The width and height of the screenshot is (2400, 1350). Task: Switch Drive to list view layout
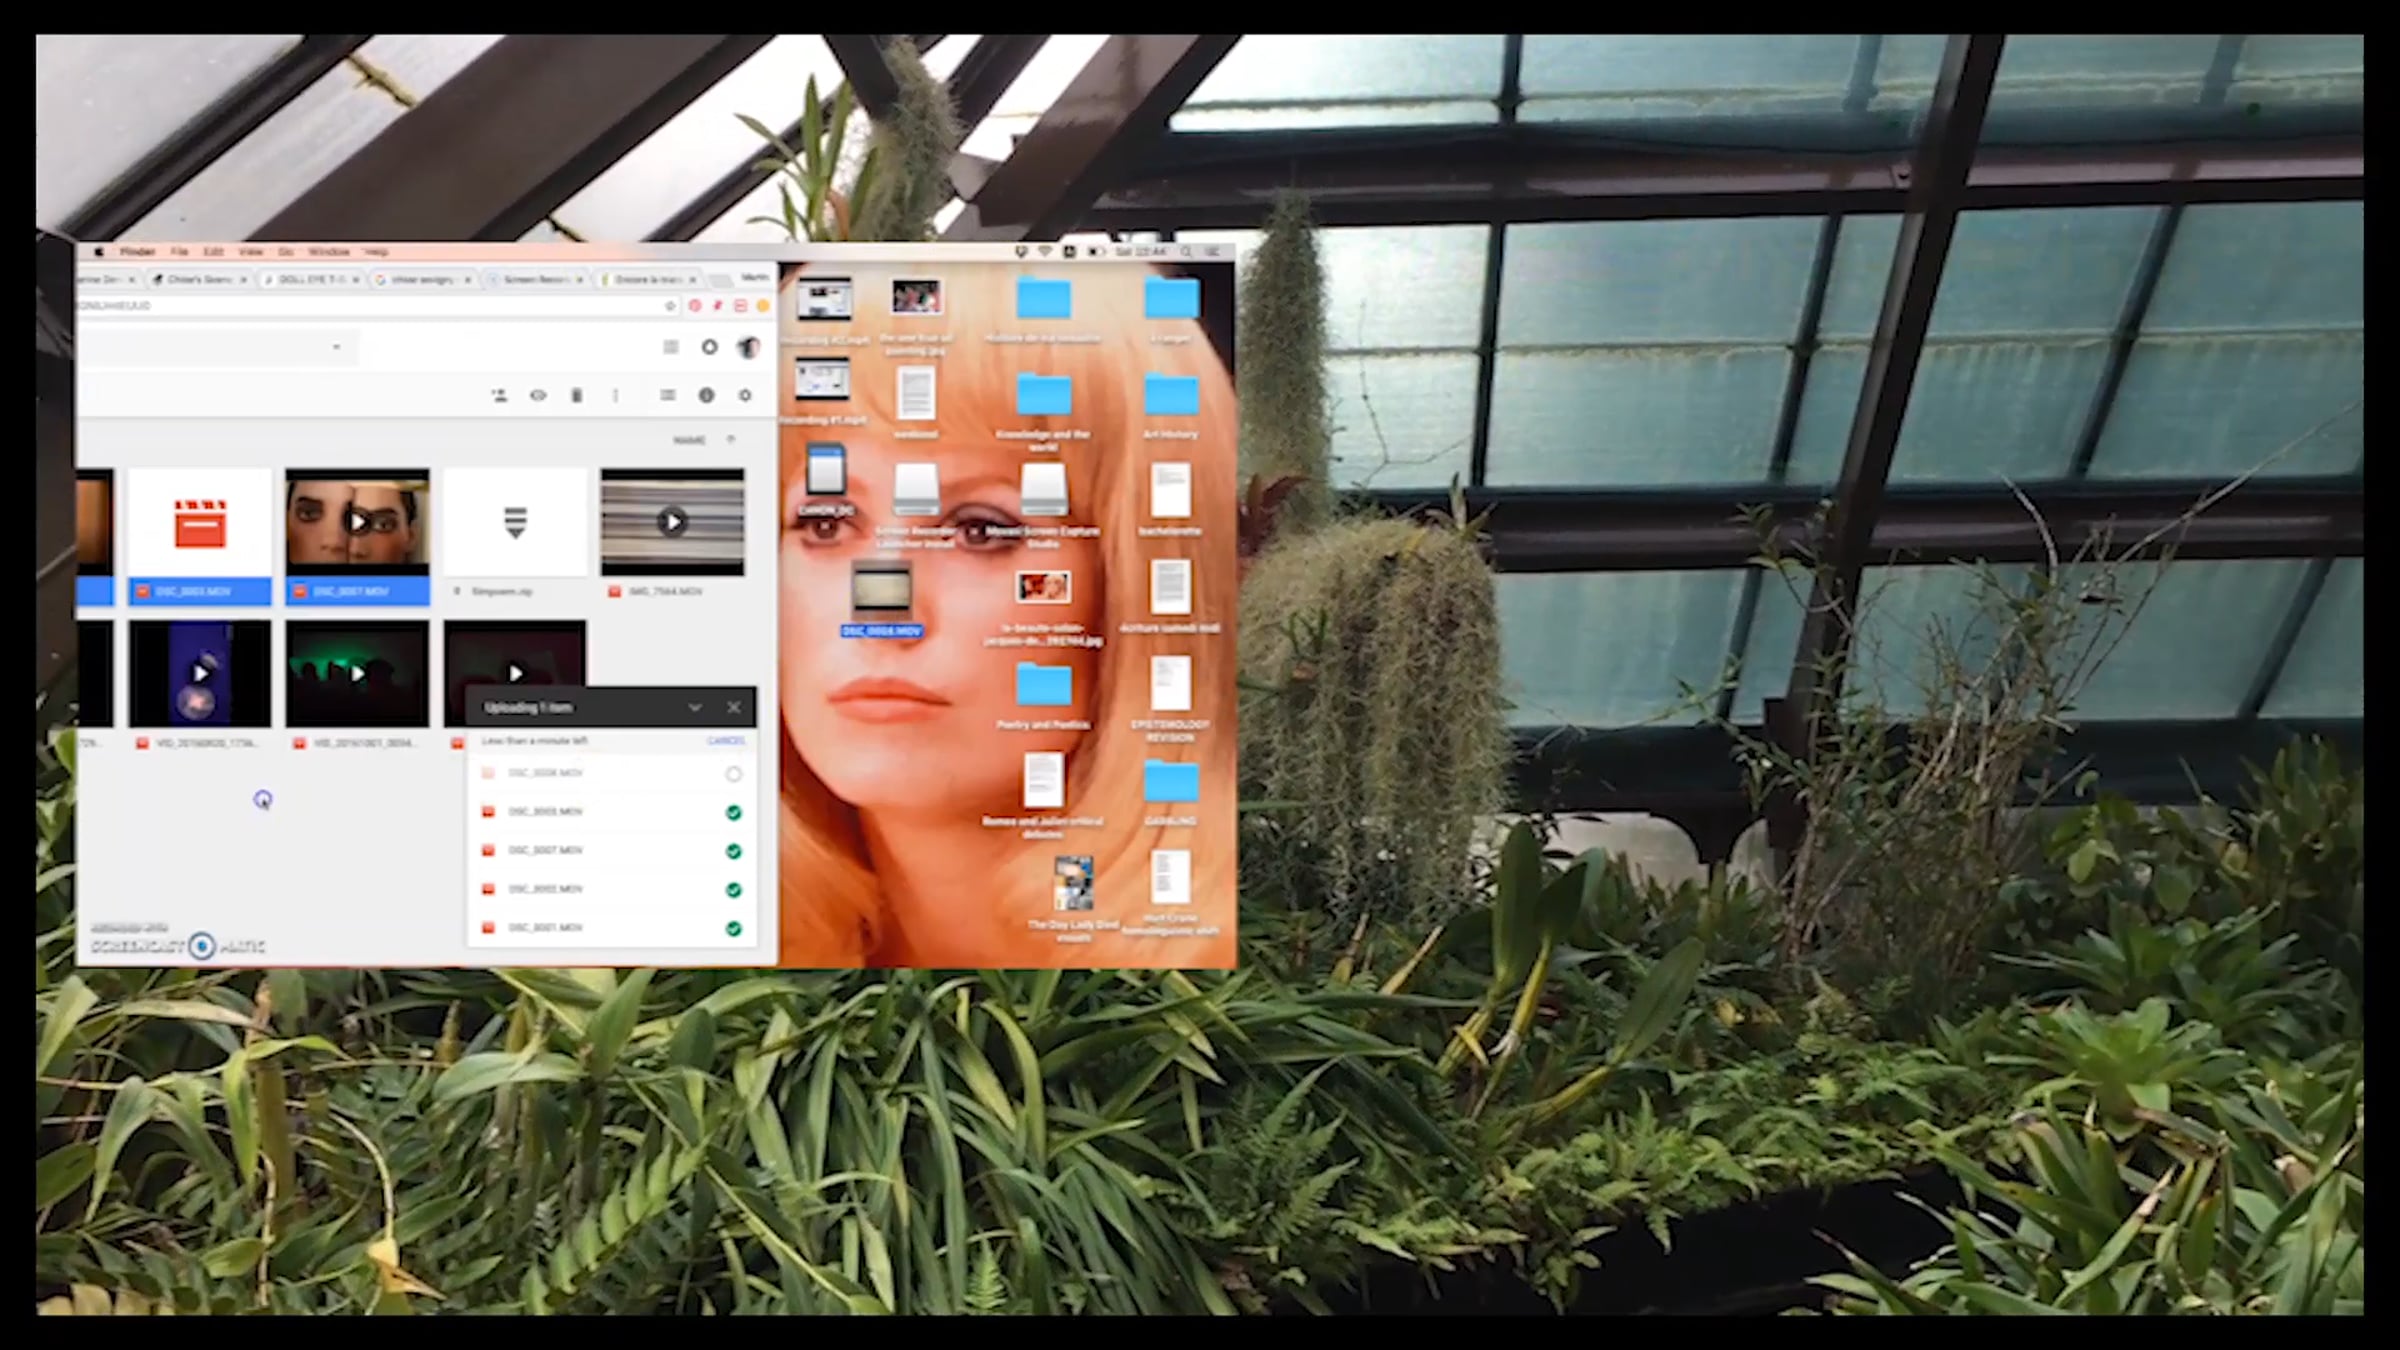pos(668,396)
